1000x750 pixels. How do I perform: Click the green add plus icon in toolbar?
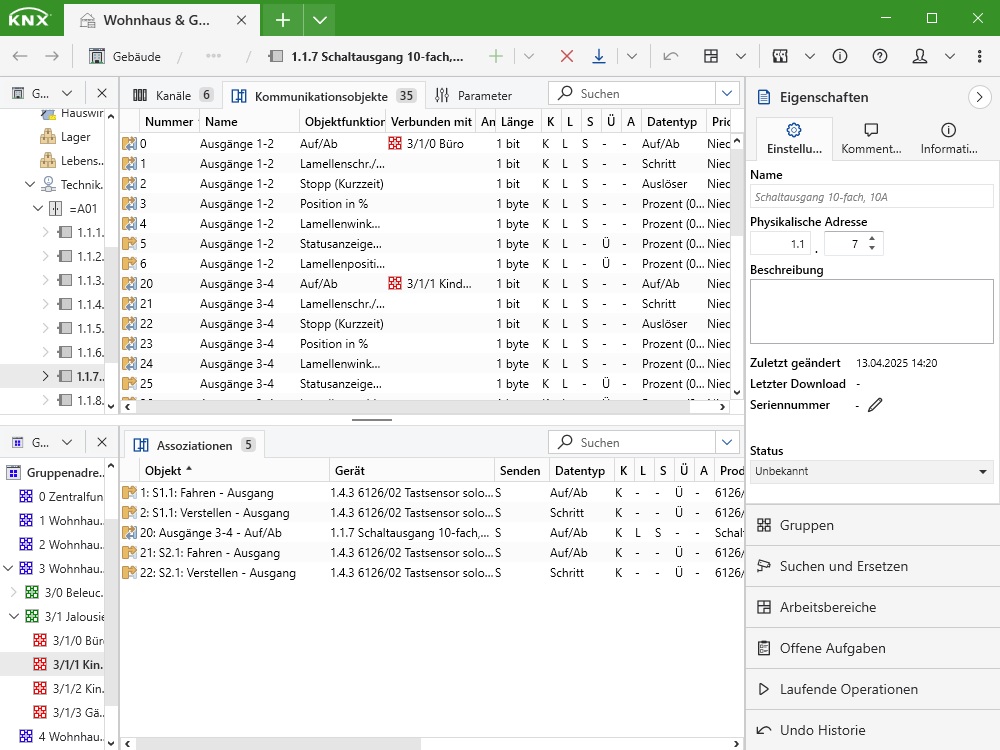496,57
